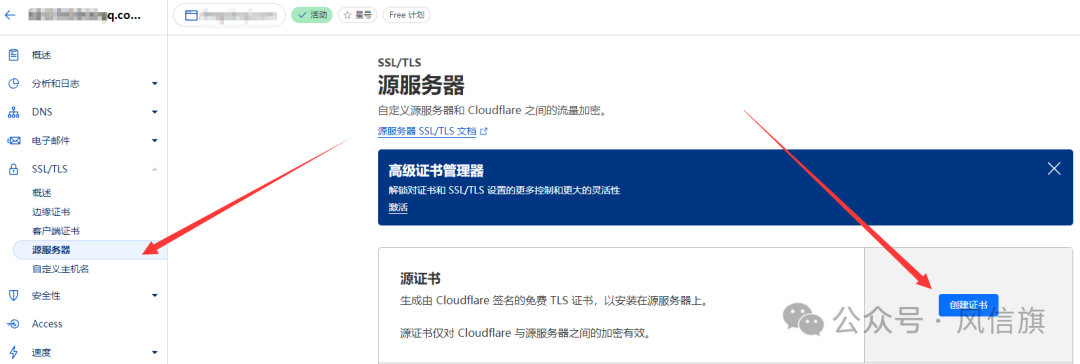This screenshot has width=1080, height=364.
Task: Click the 源证书 heading text
Action: 420,279
